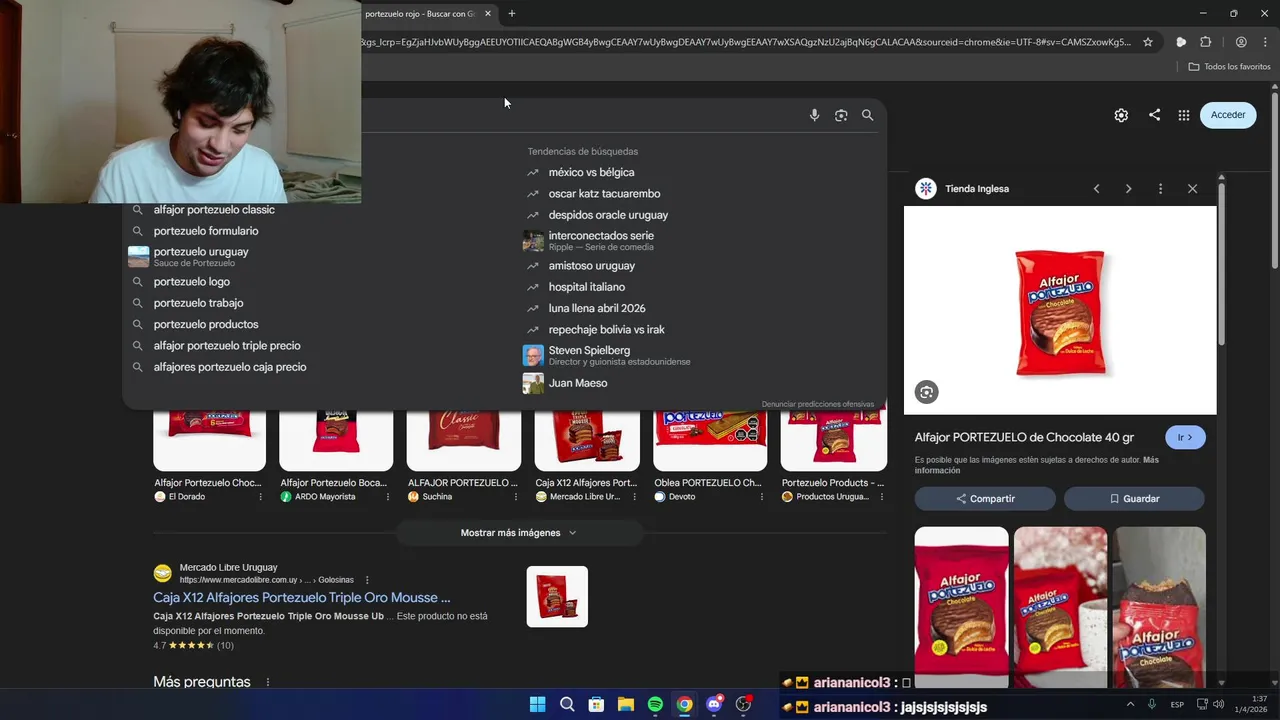
Task: Open Google quick settings gear
Action: [x=1121, y=115]
